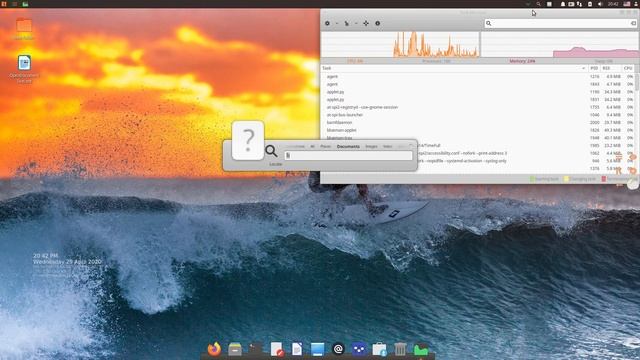Viewport: 640px width, 360px height.
Task: Switch to Places tab in search launcher
Action: tap(325, 146)
